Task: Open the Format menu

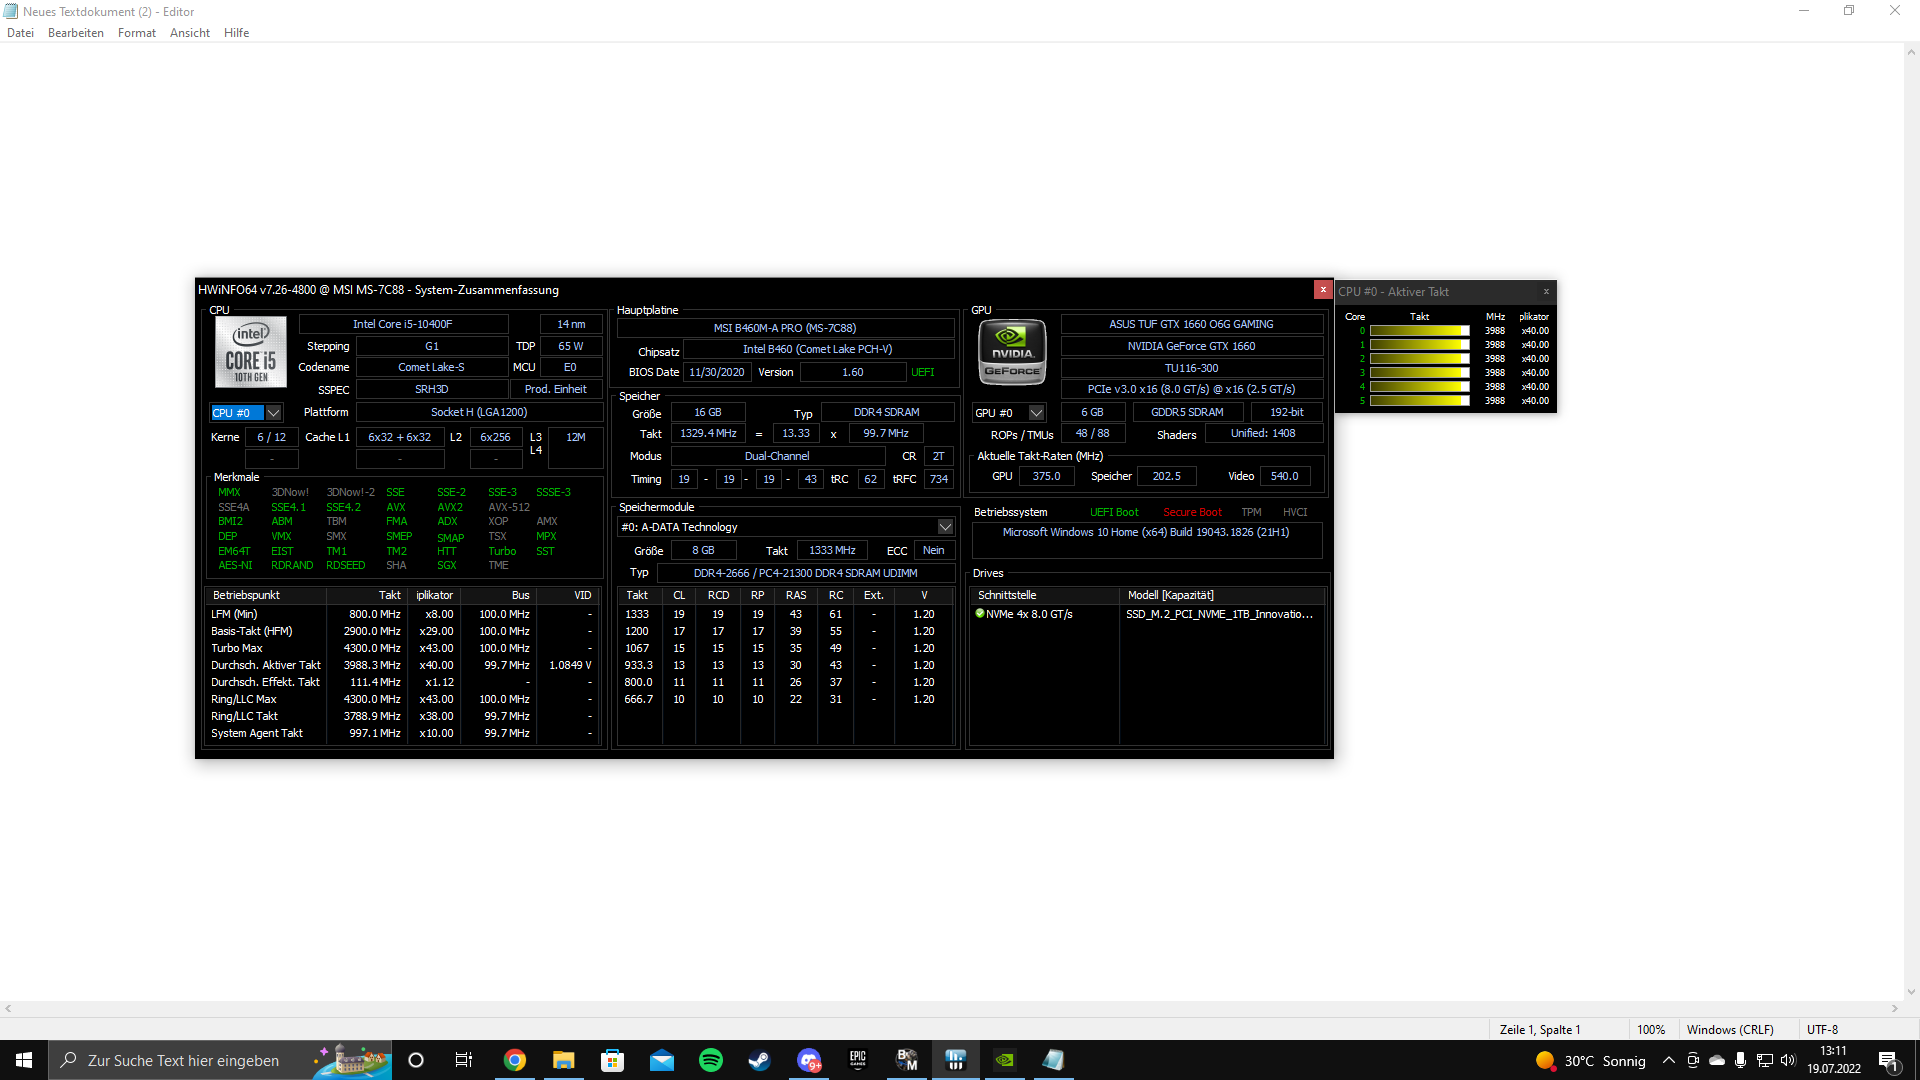Action: pyautogui.click(x=136, y=33)
